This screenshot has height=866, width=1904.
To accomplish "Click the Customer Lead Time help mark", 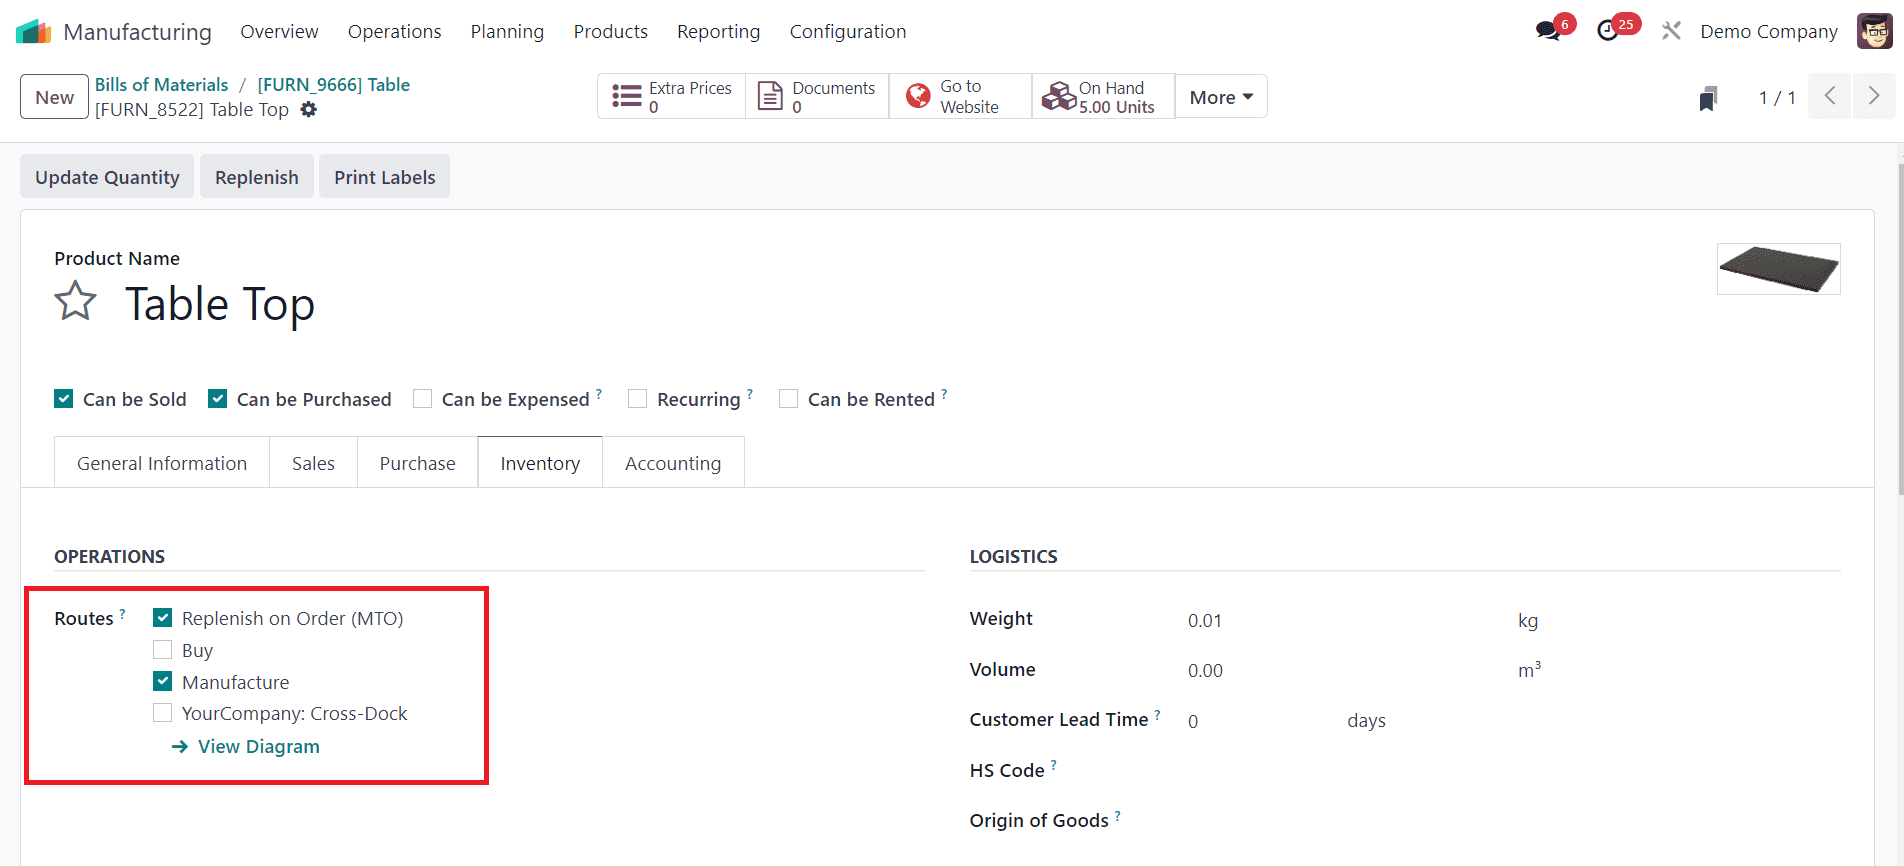I will click(1157, 714).
